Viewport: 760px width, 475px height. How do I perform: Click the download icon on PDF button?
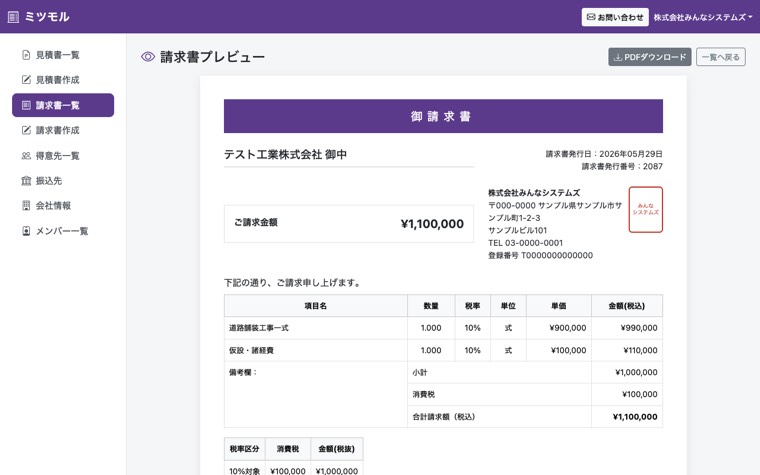tap(618, 57)
